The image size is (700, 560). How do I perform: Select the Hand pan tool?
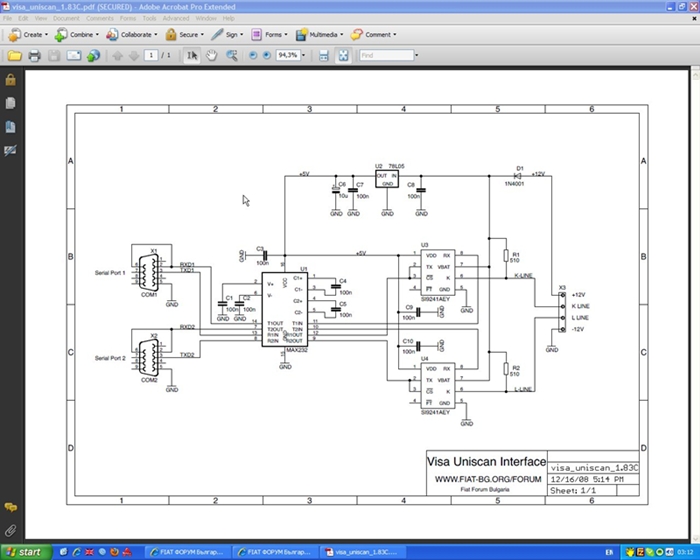(212, 55)
